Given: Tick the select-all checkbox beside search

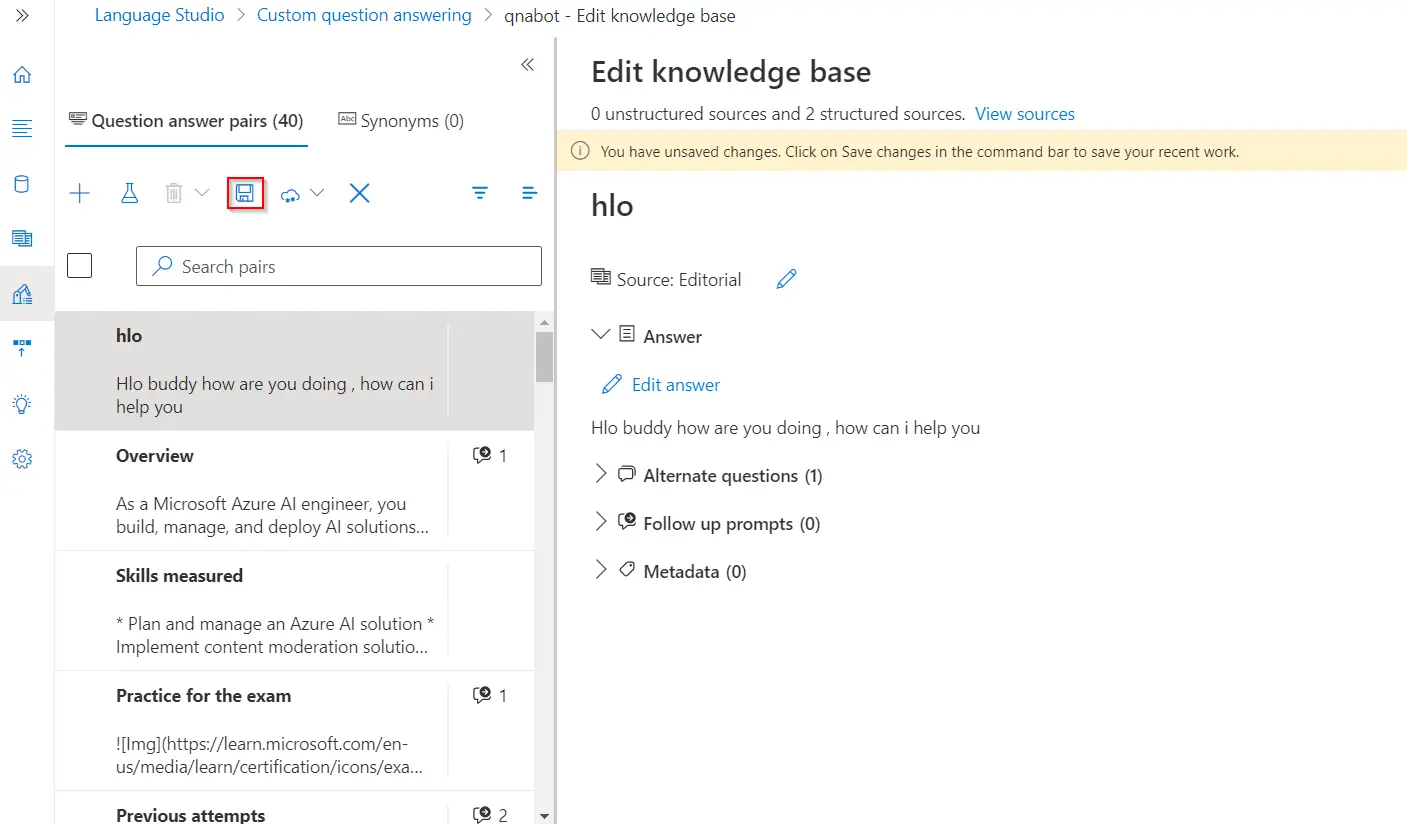Looking at the screenshot, I should [80, 266].
